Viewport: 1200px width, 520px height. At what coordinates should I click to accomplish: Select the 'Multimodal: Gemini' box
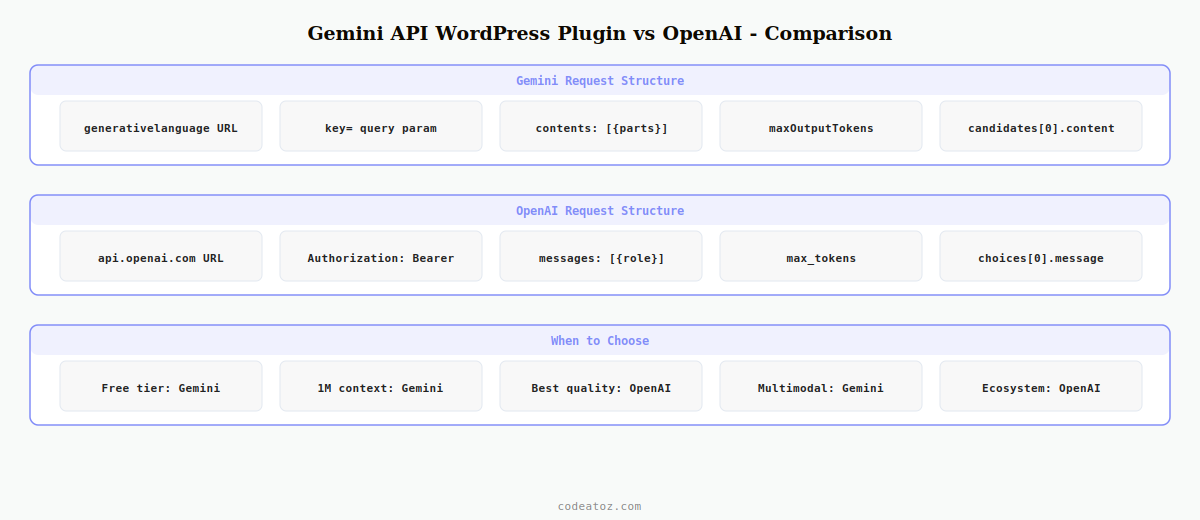coord(821,386)
